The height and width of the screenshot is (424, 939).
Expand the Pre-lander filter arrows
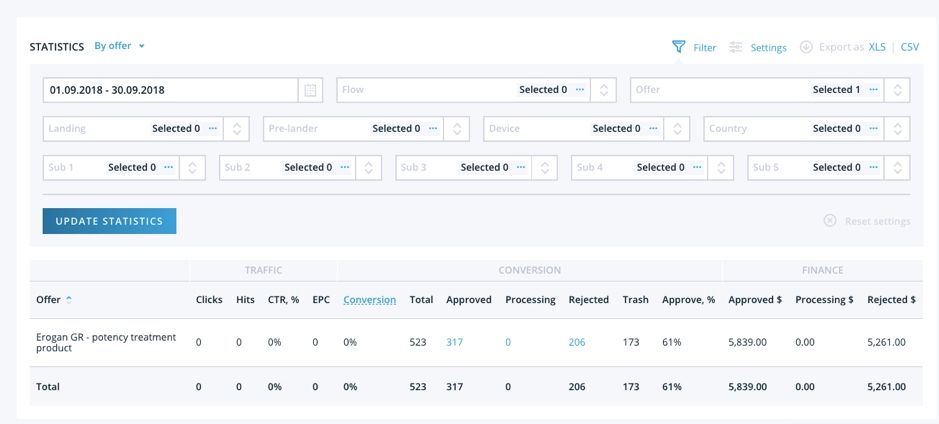click(x=457, y=129)
